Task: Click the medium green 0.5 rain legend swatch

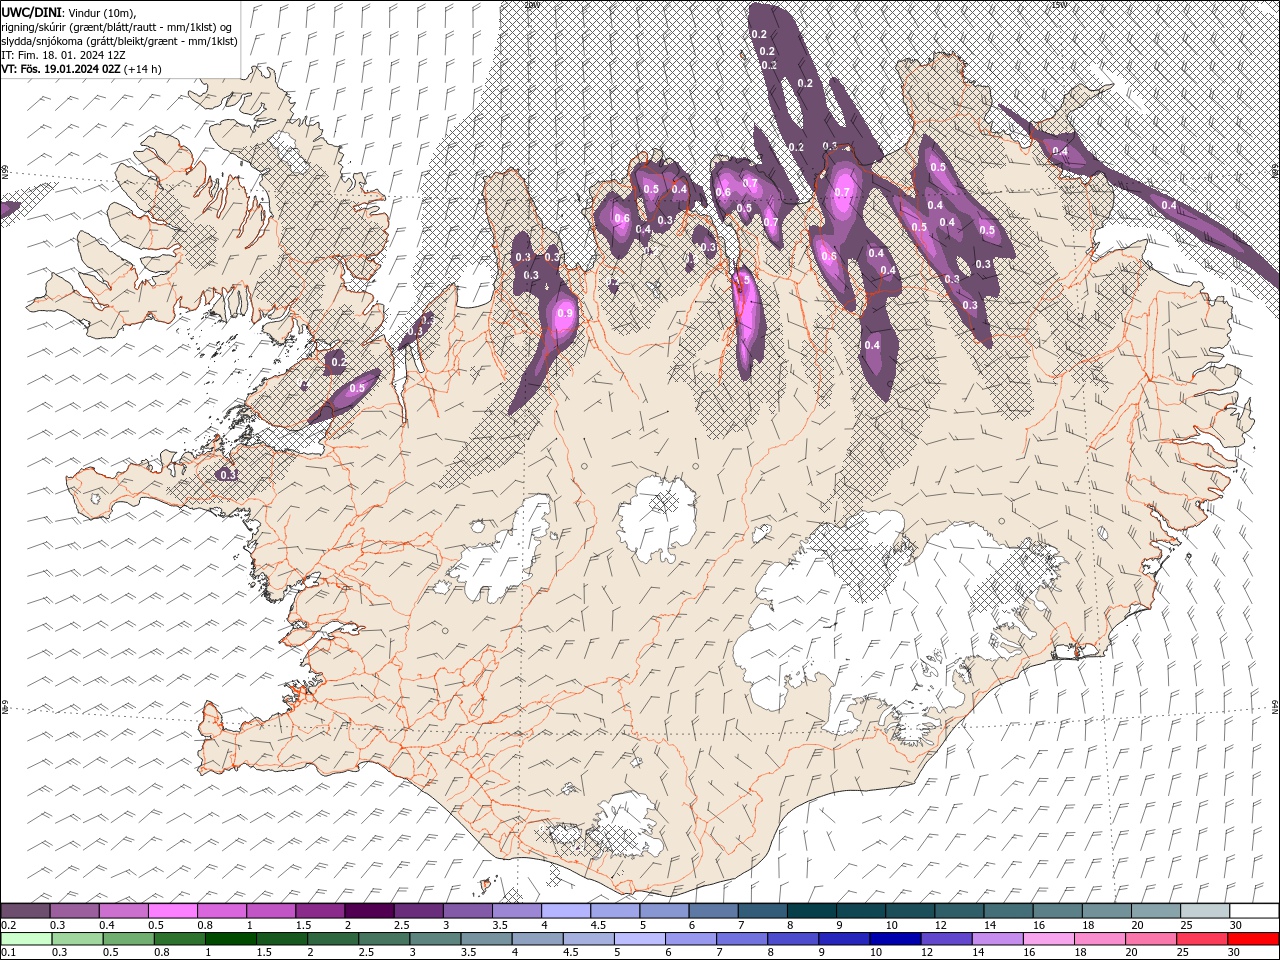Action: [128, 939]
